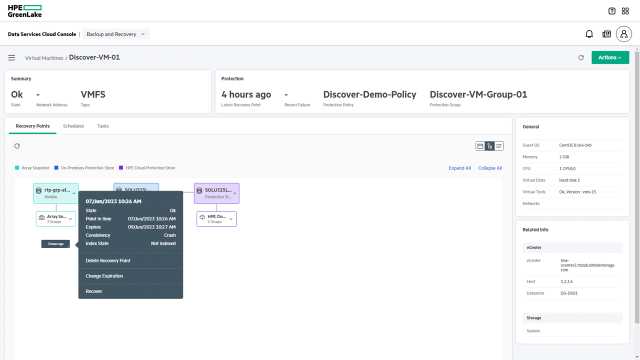The image size is (640, 360).
Task: Open the apps grid launcher icon
Action: tap(625, 11)
